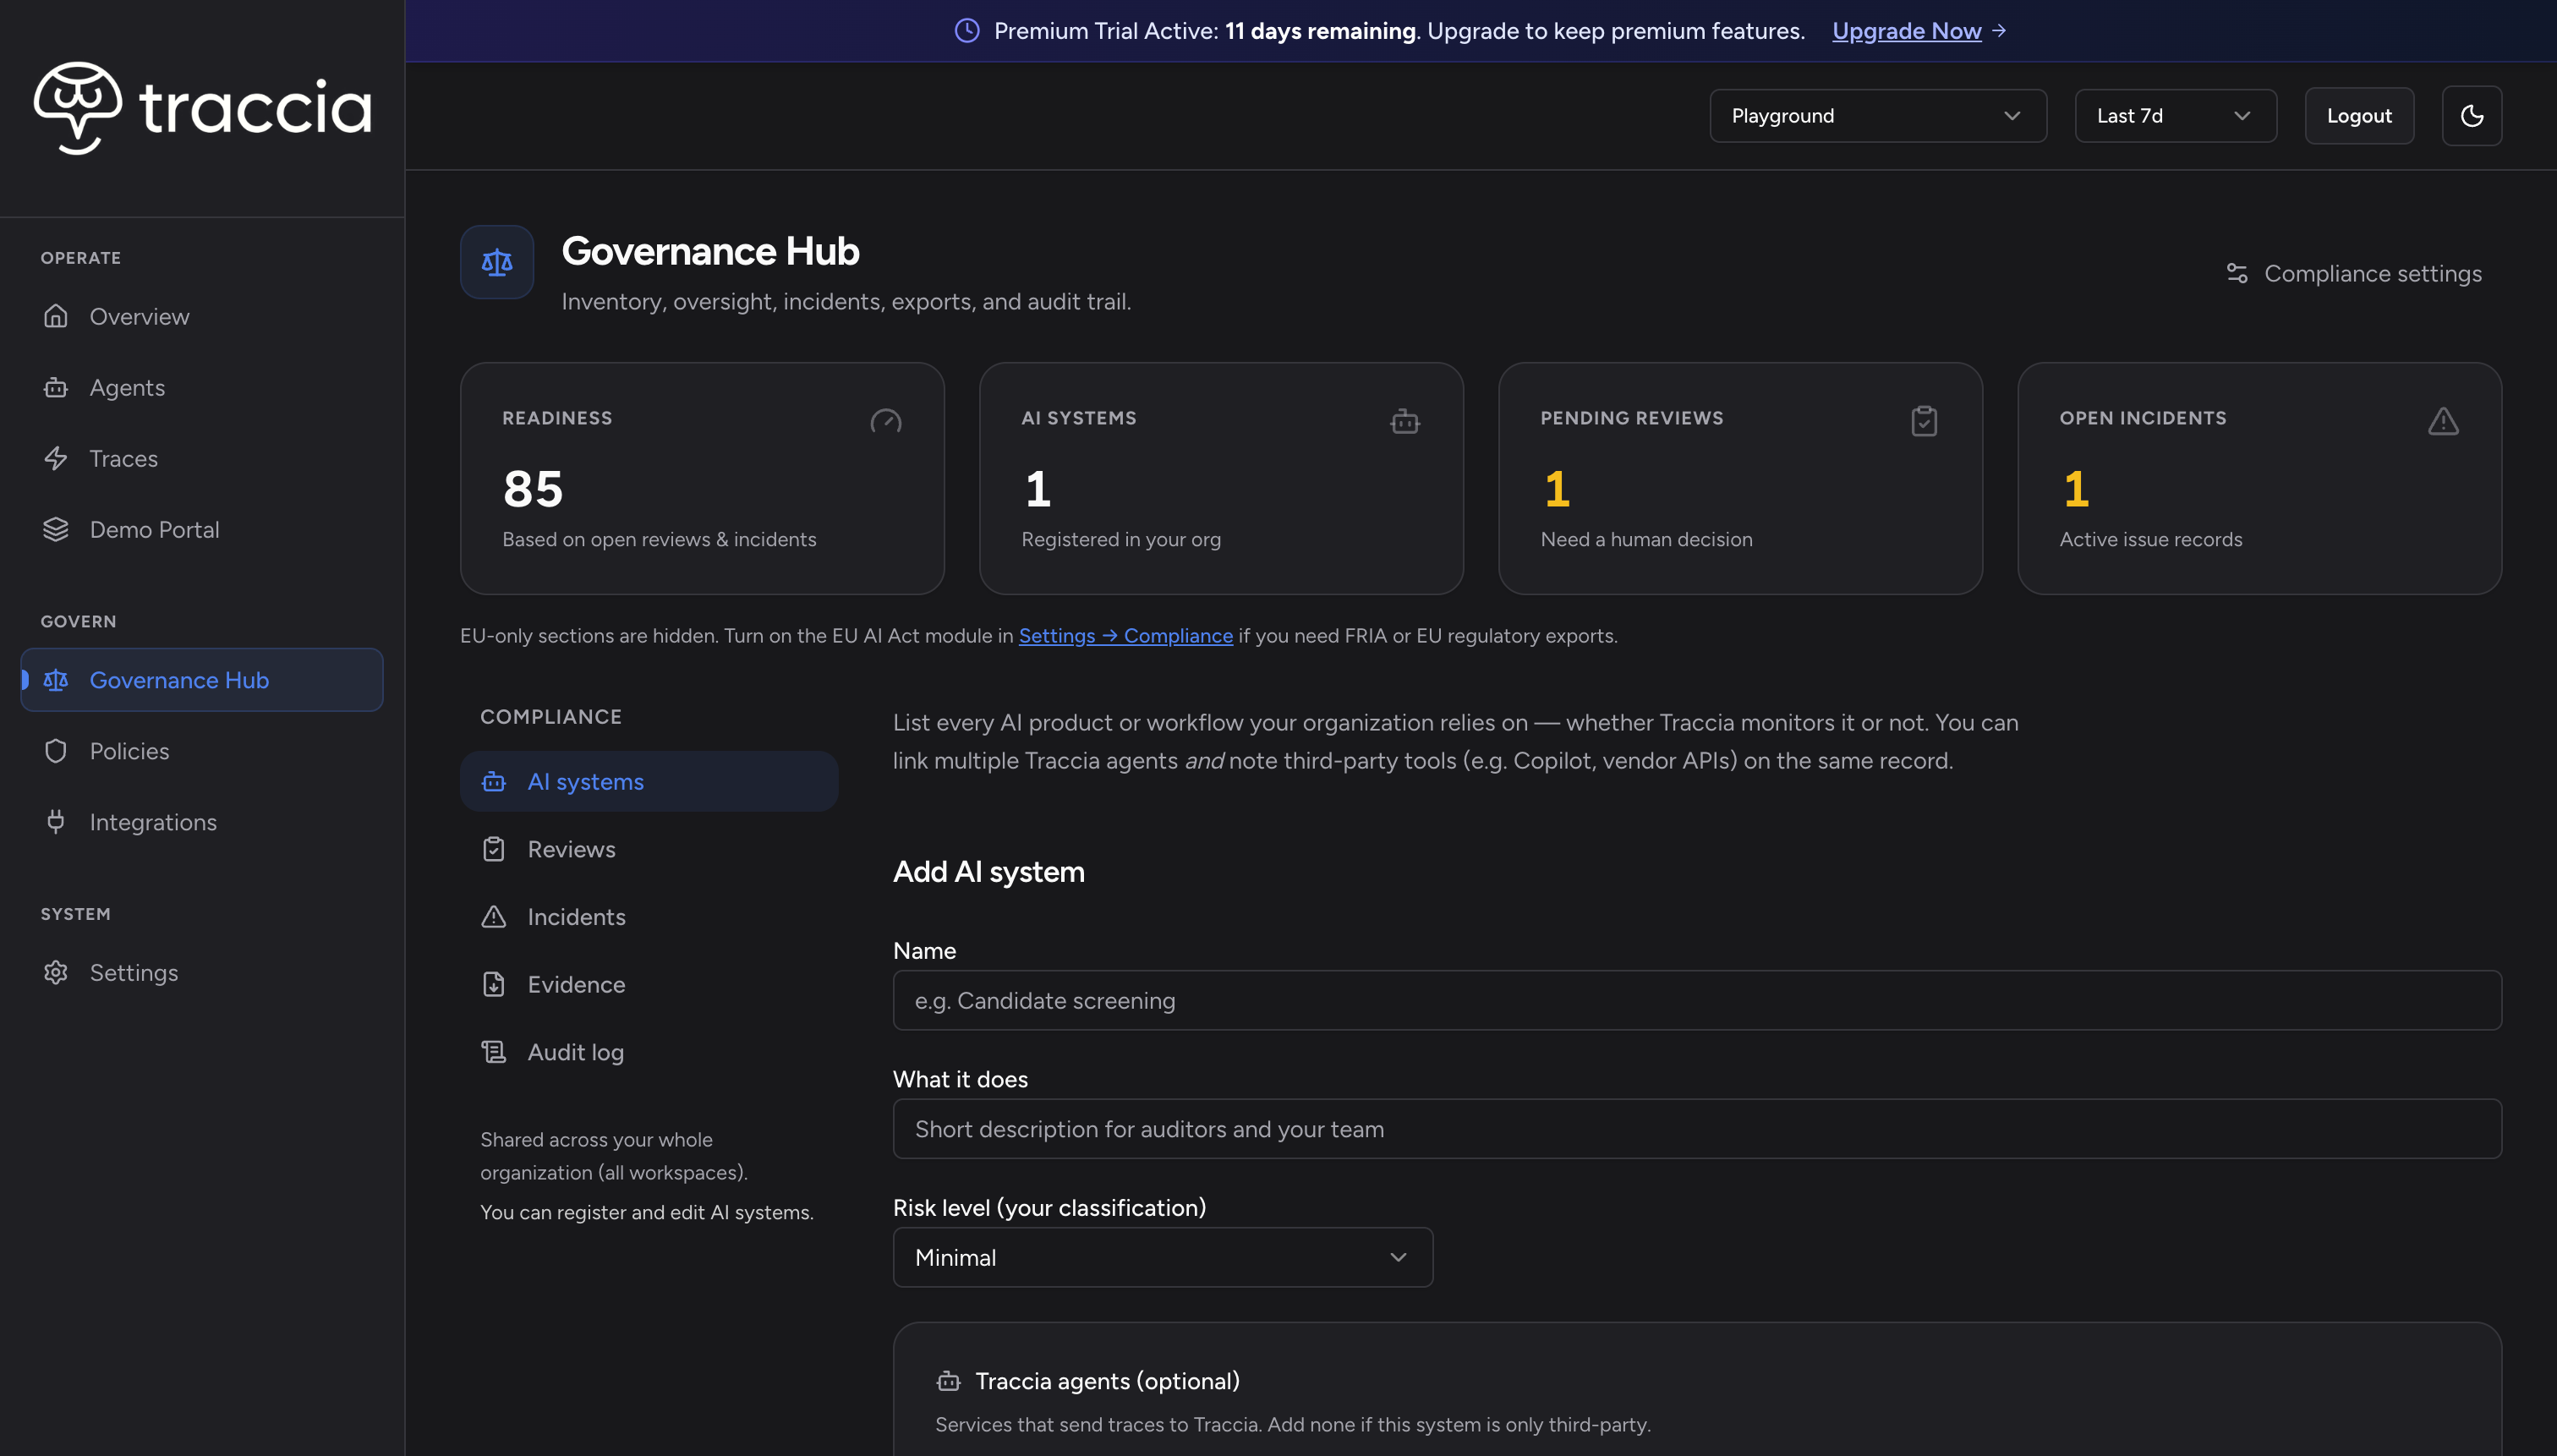
Task: Click the Audit log scroll icon
Action: click(494, 1052)
